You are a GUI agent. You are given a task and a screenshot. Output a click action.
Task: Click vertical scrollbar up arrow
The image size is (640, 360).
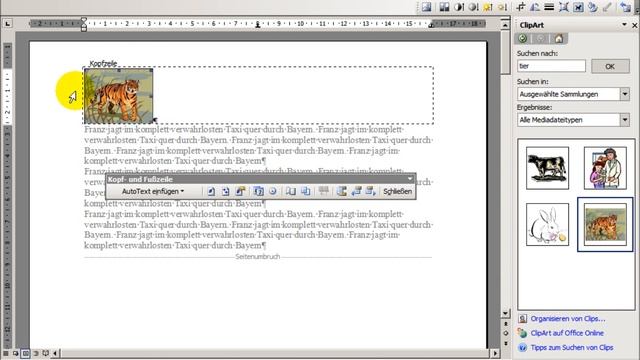tap(505, 25)
